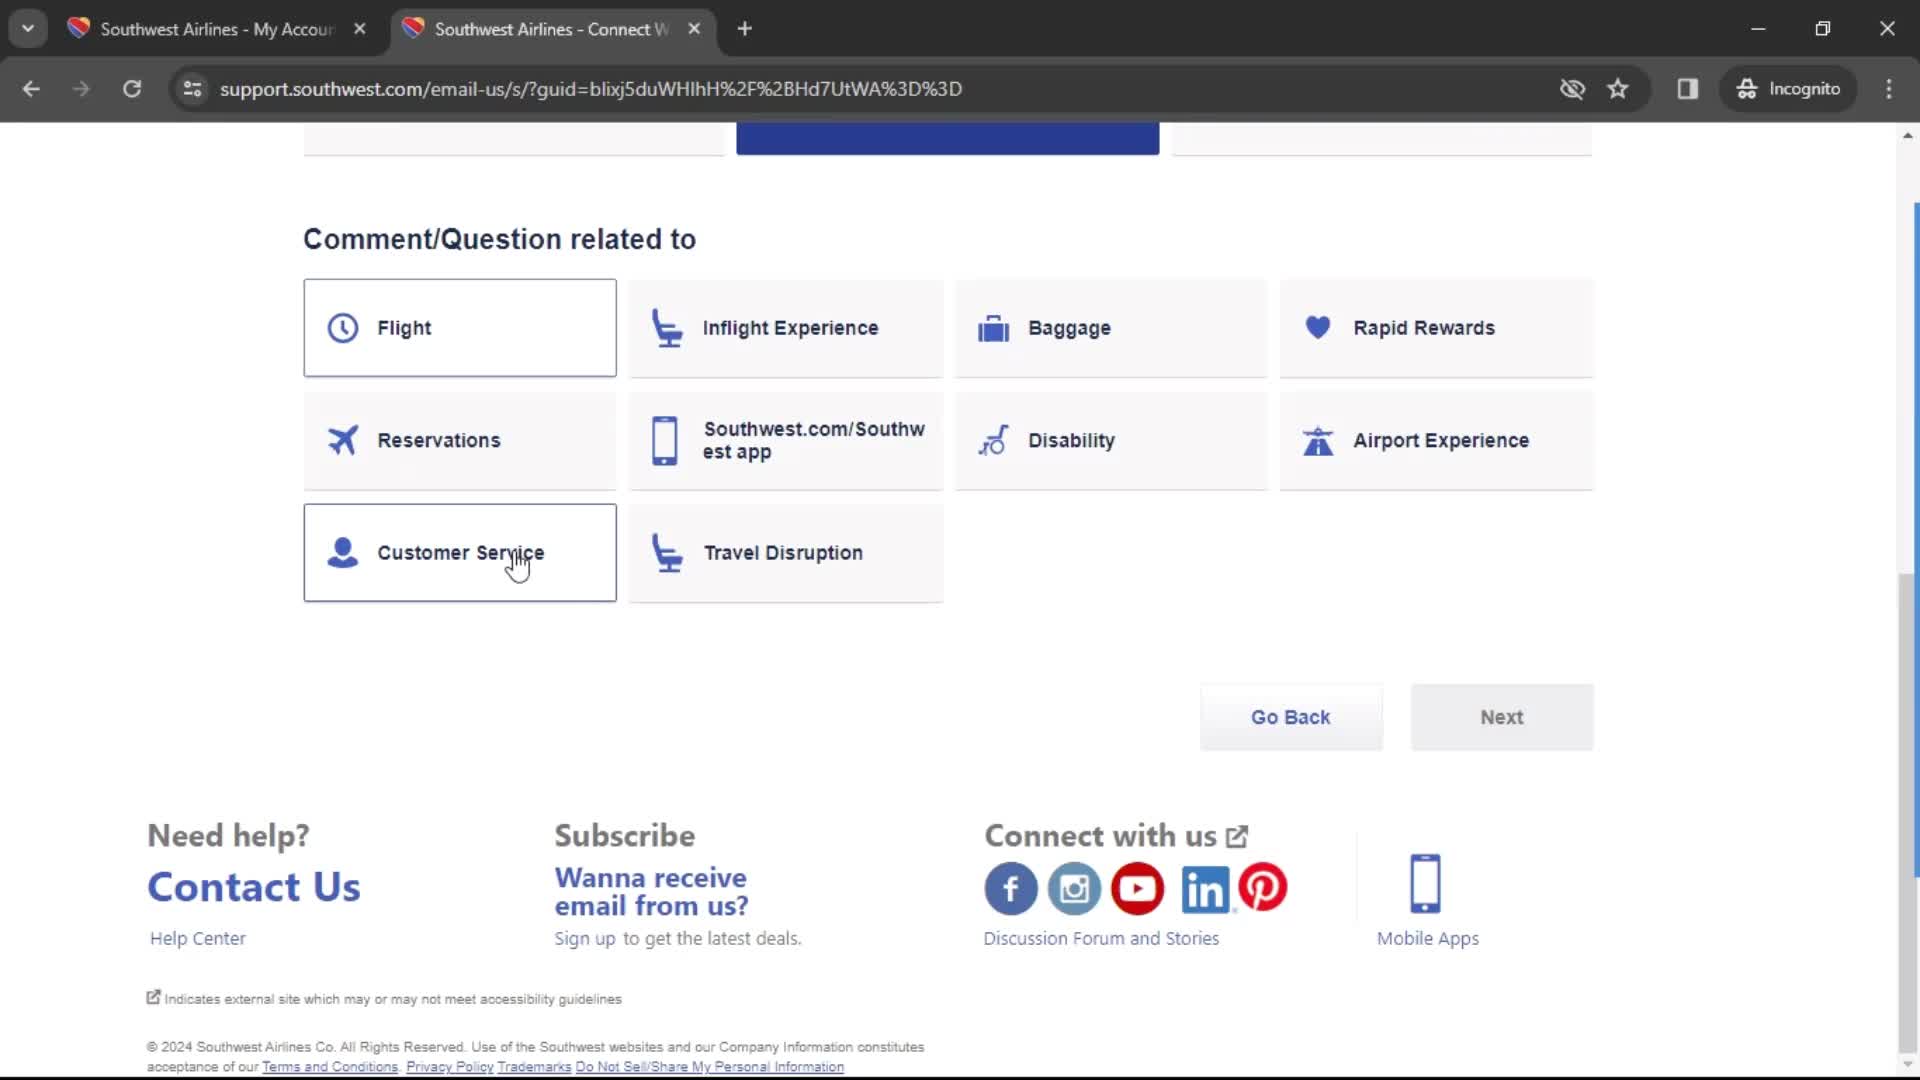This screenshot has width=1920, height=1080.
Task: Go back to previous page
Action: [31, 89]
